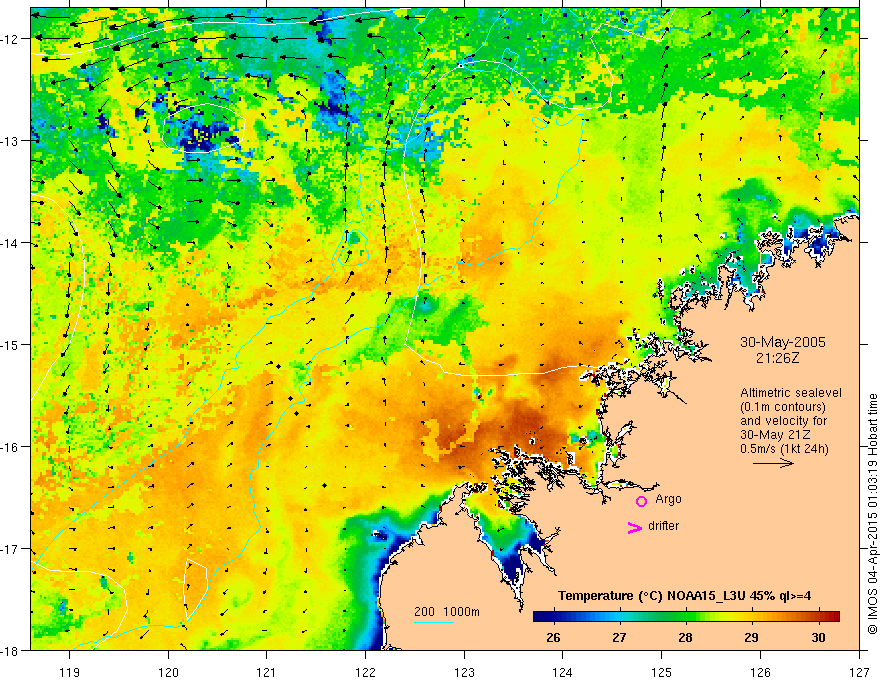880x680 pixels.
Task: Click the '119' longitude axis label
Action: (x=70, y=672)
